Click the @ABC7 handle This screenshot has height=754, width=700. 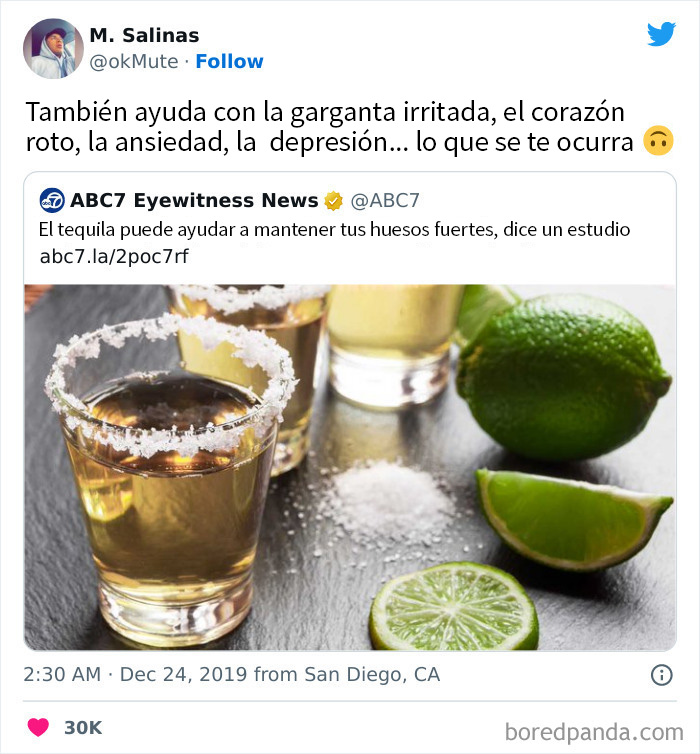(385, 201)
